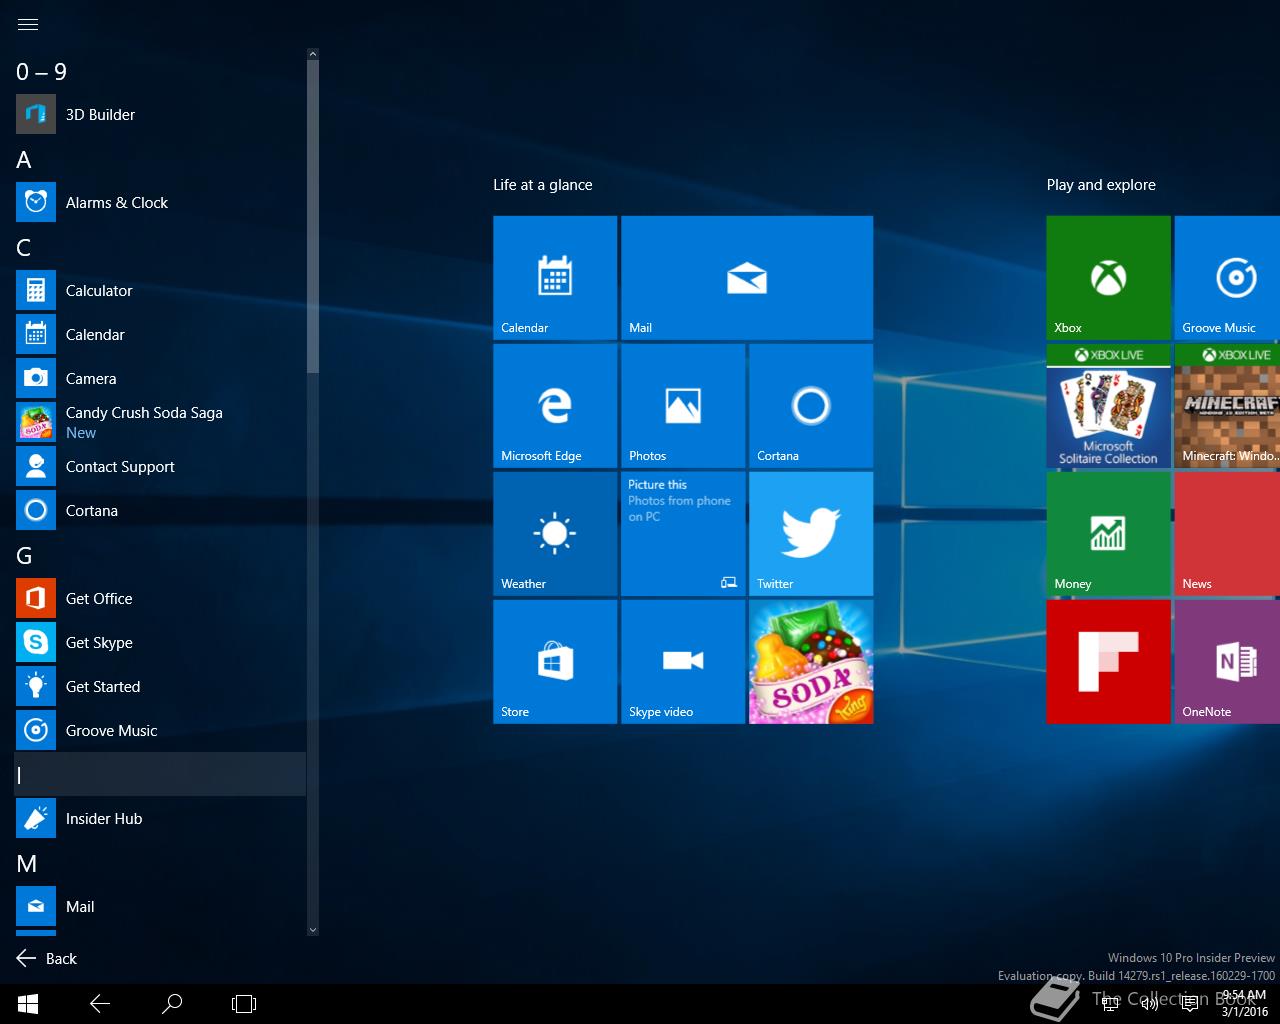Open Calculator from the app list
This screenshot has width=1280, height=1024.
pyautogui.click(x=160, y=290)
